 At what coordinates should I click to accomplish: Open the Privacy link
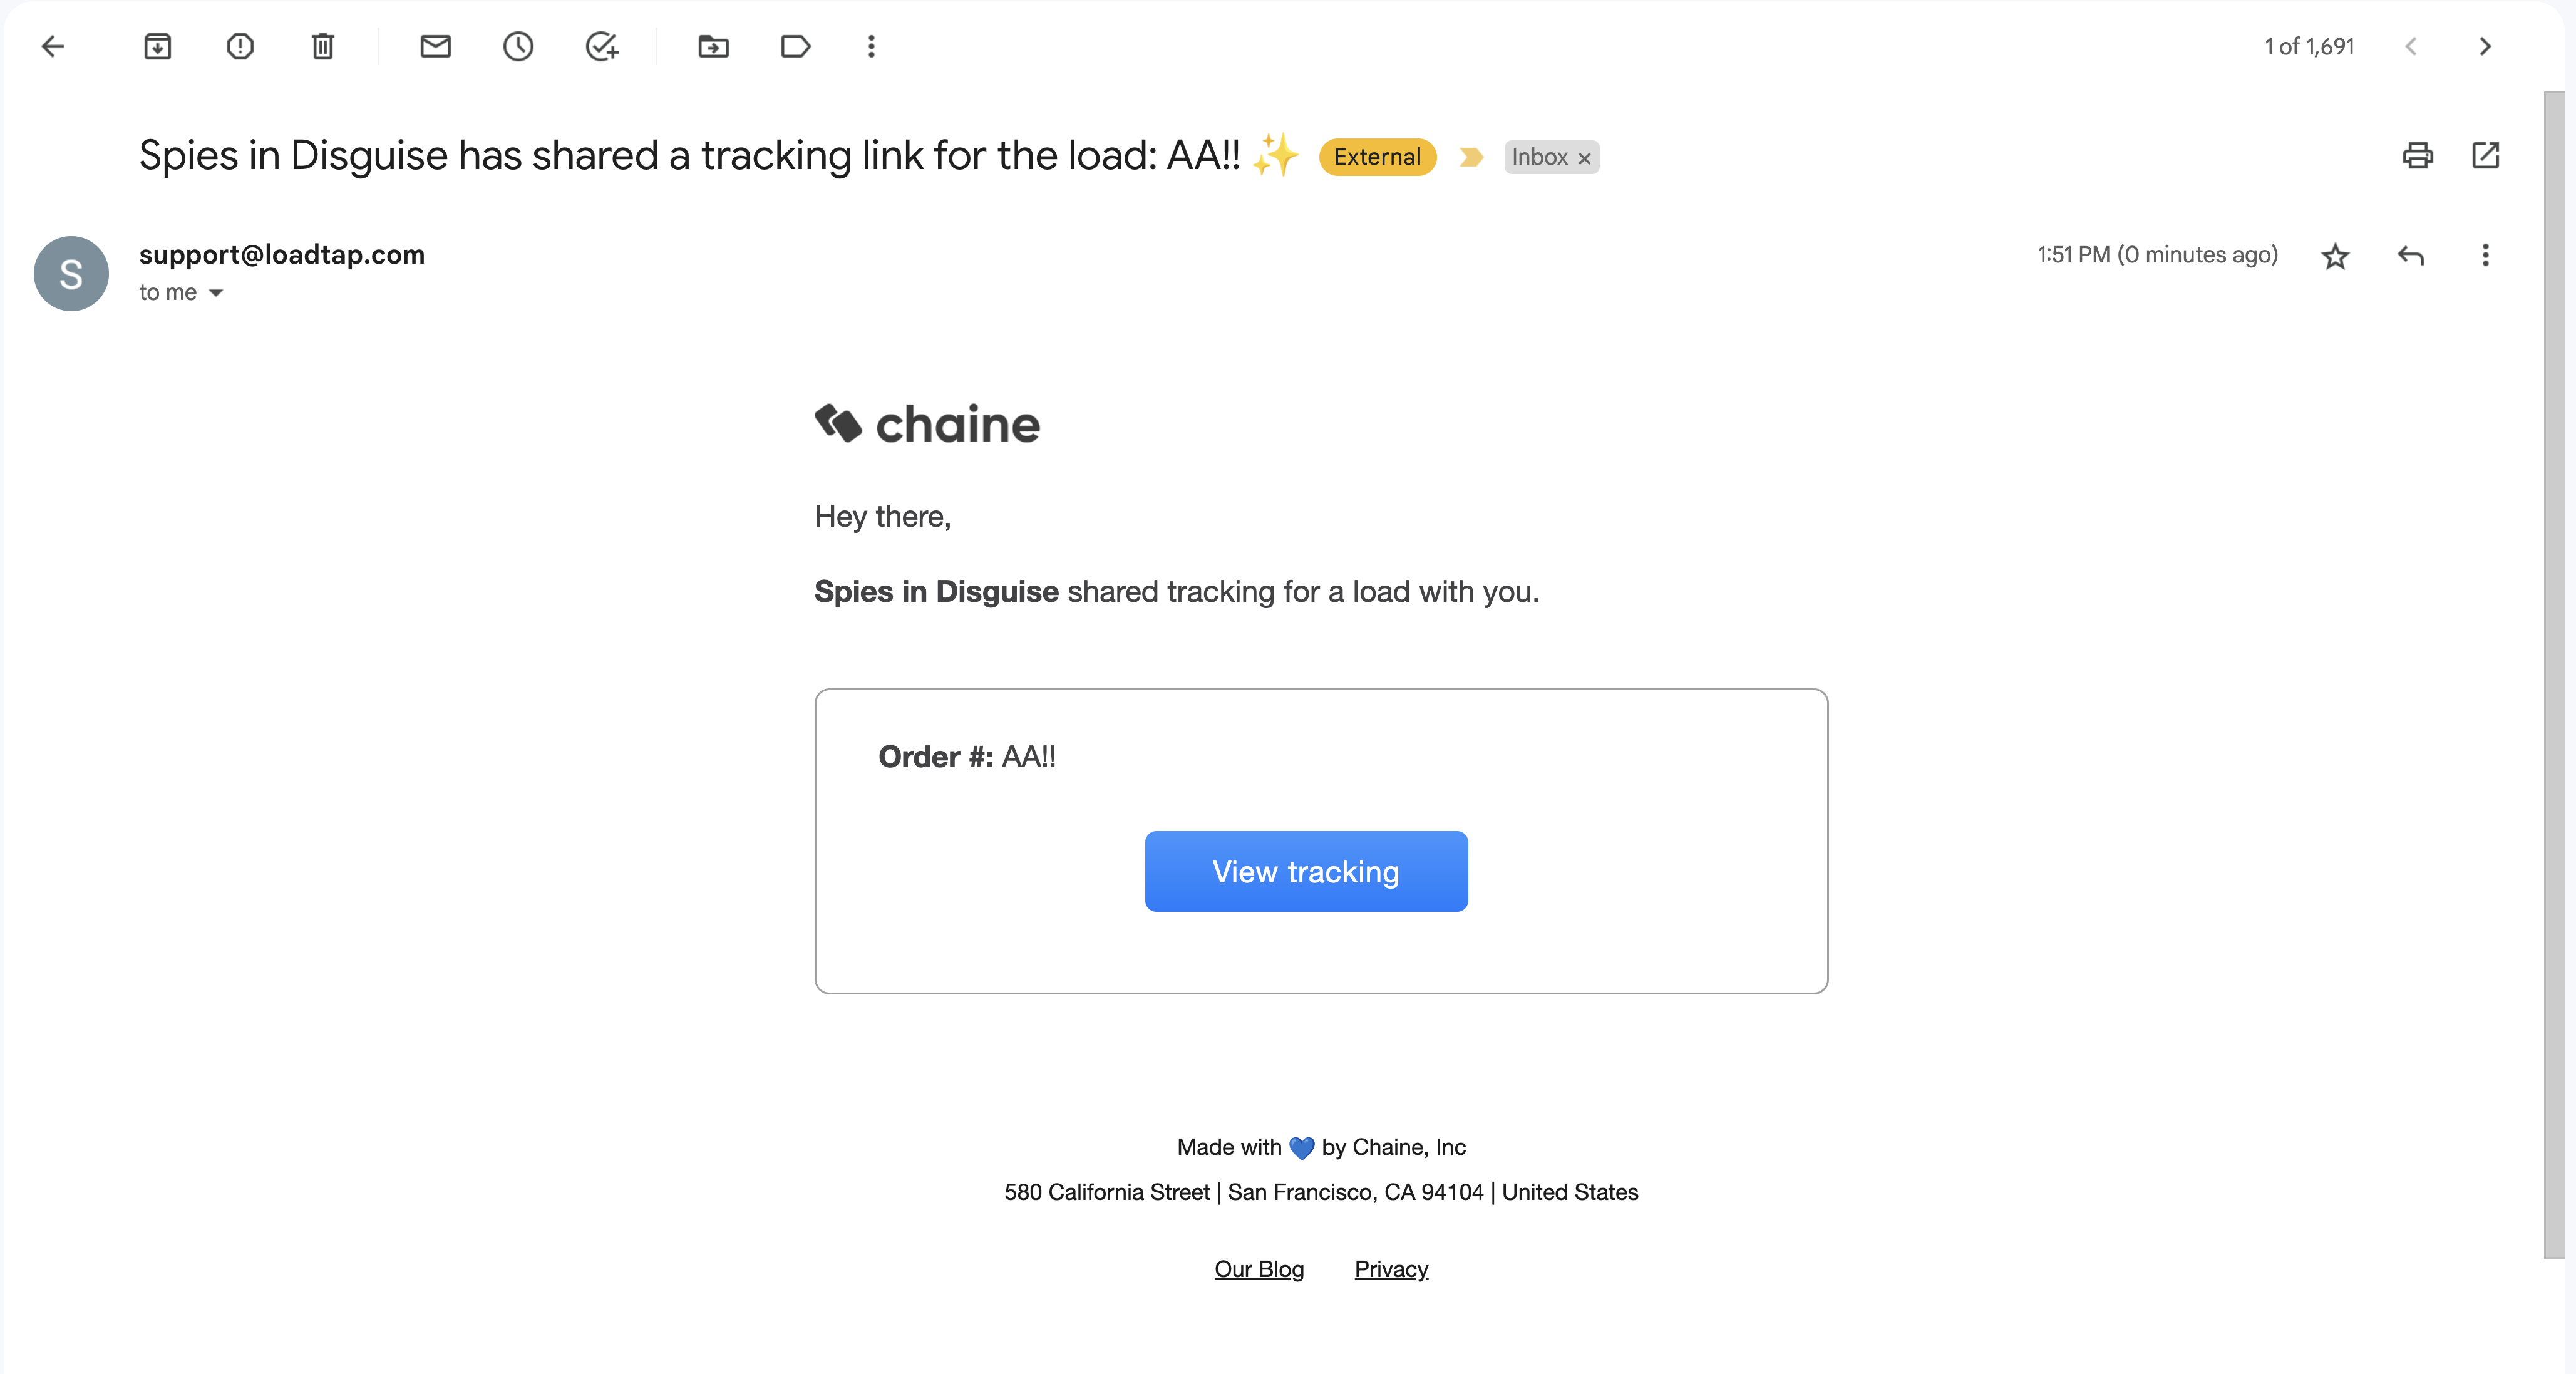tap(1391, 1269)
